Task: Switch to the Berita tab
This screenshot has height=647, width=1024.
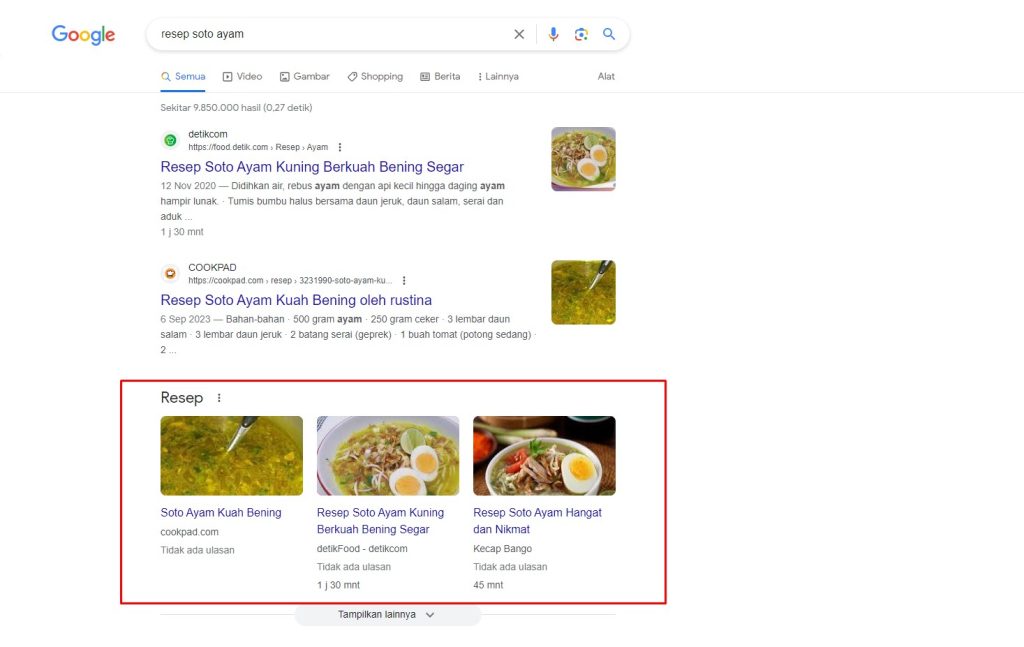Action: 440,76
